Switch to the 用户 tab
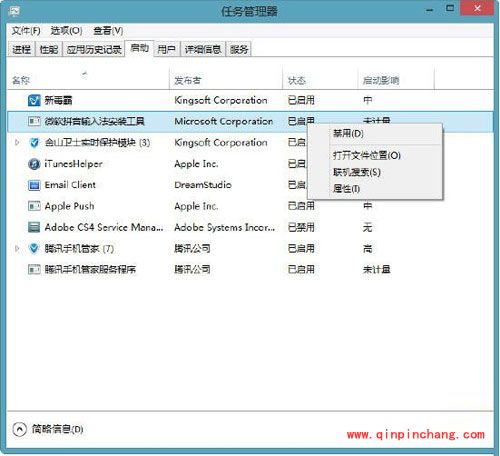 click(x=166, y=50)
